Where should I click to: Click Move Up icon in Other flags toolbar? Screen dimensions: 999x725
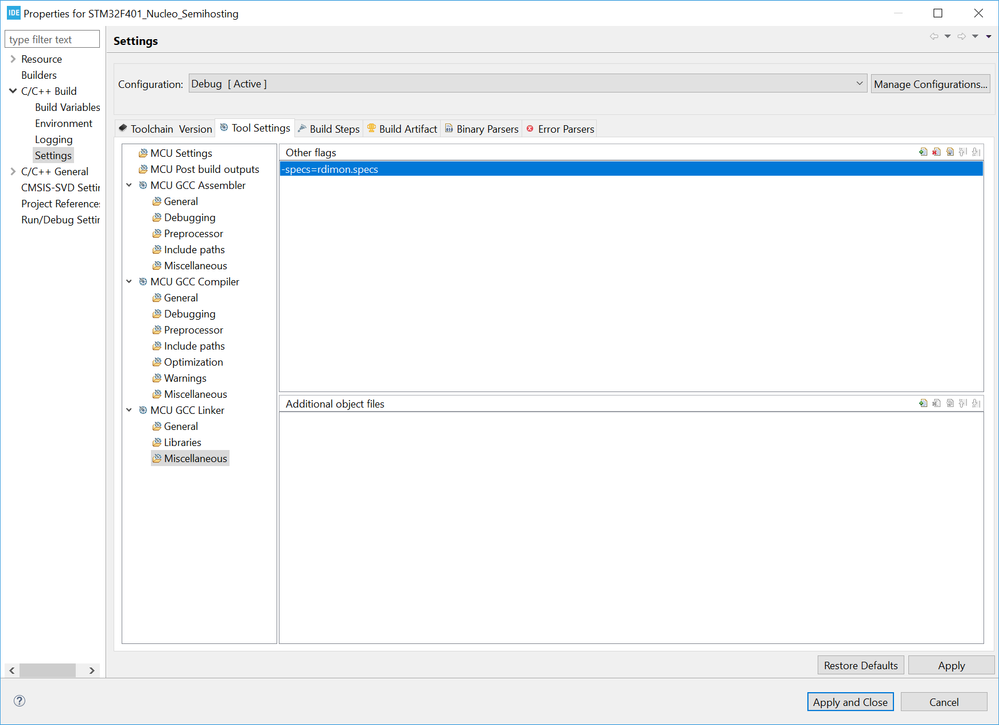click(x=963, y=153)
